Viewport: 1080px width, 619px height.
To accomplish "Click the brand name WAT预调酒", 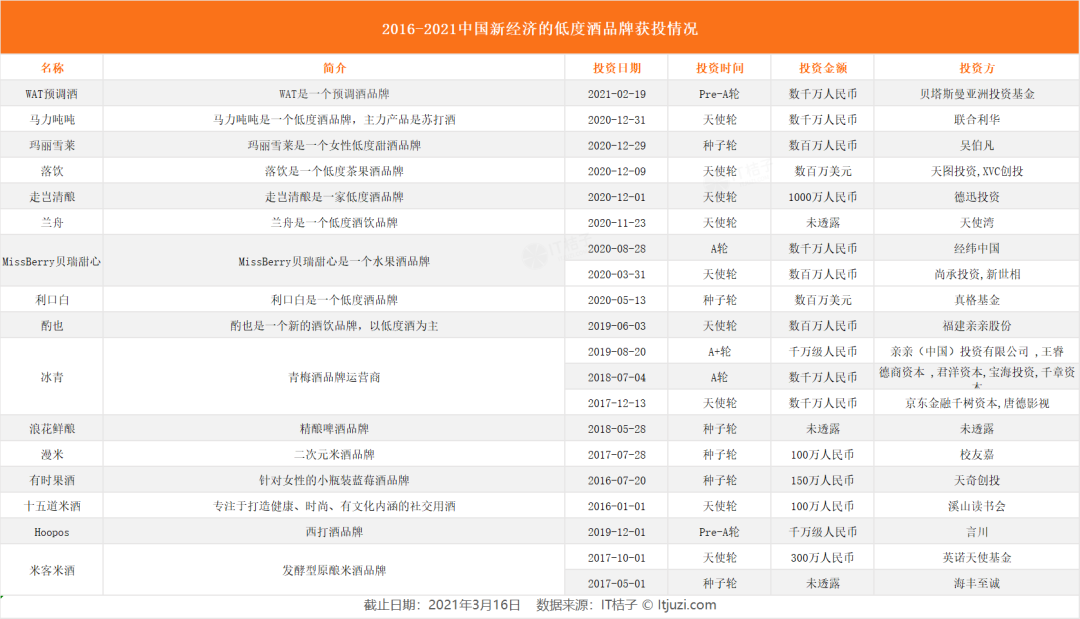I will 52,94.
